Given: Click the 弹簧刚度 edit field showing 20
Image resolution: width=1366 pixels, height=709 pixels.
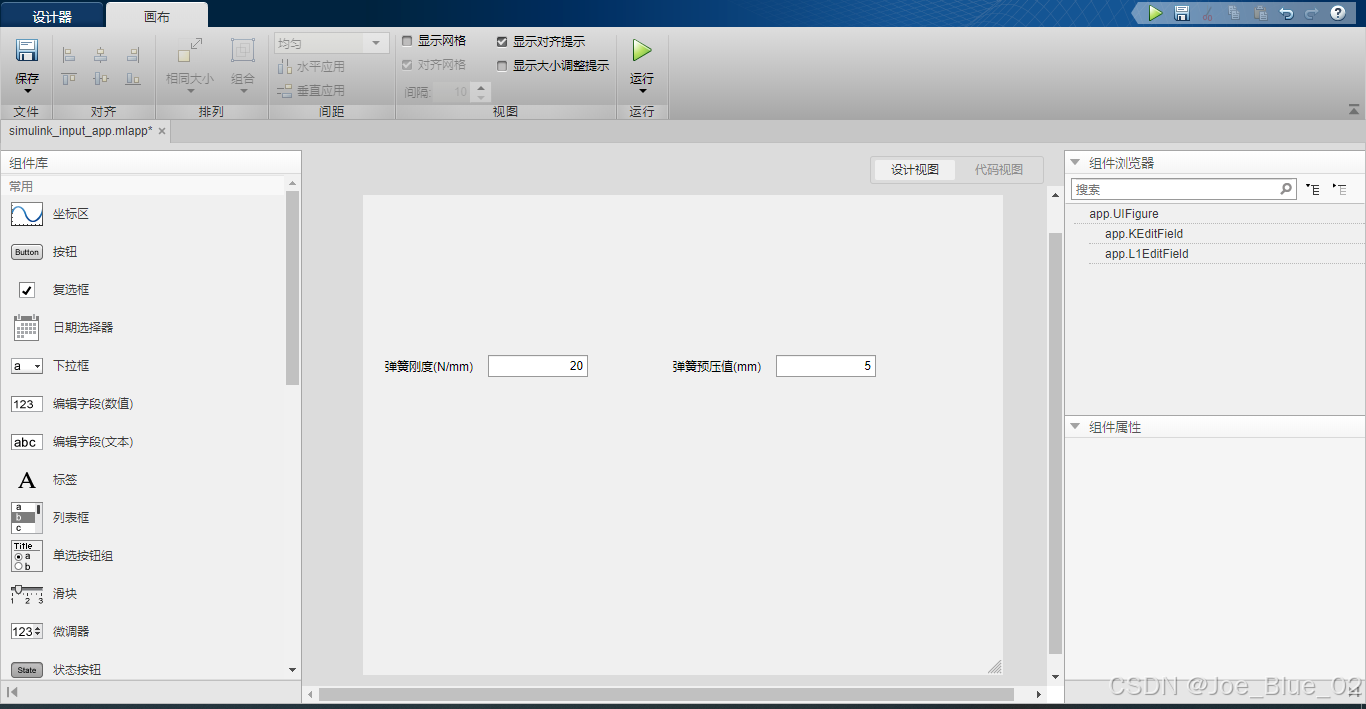Looking at the screenshot, I should coord(537,365).
